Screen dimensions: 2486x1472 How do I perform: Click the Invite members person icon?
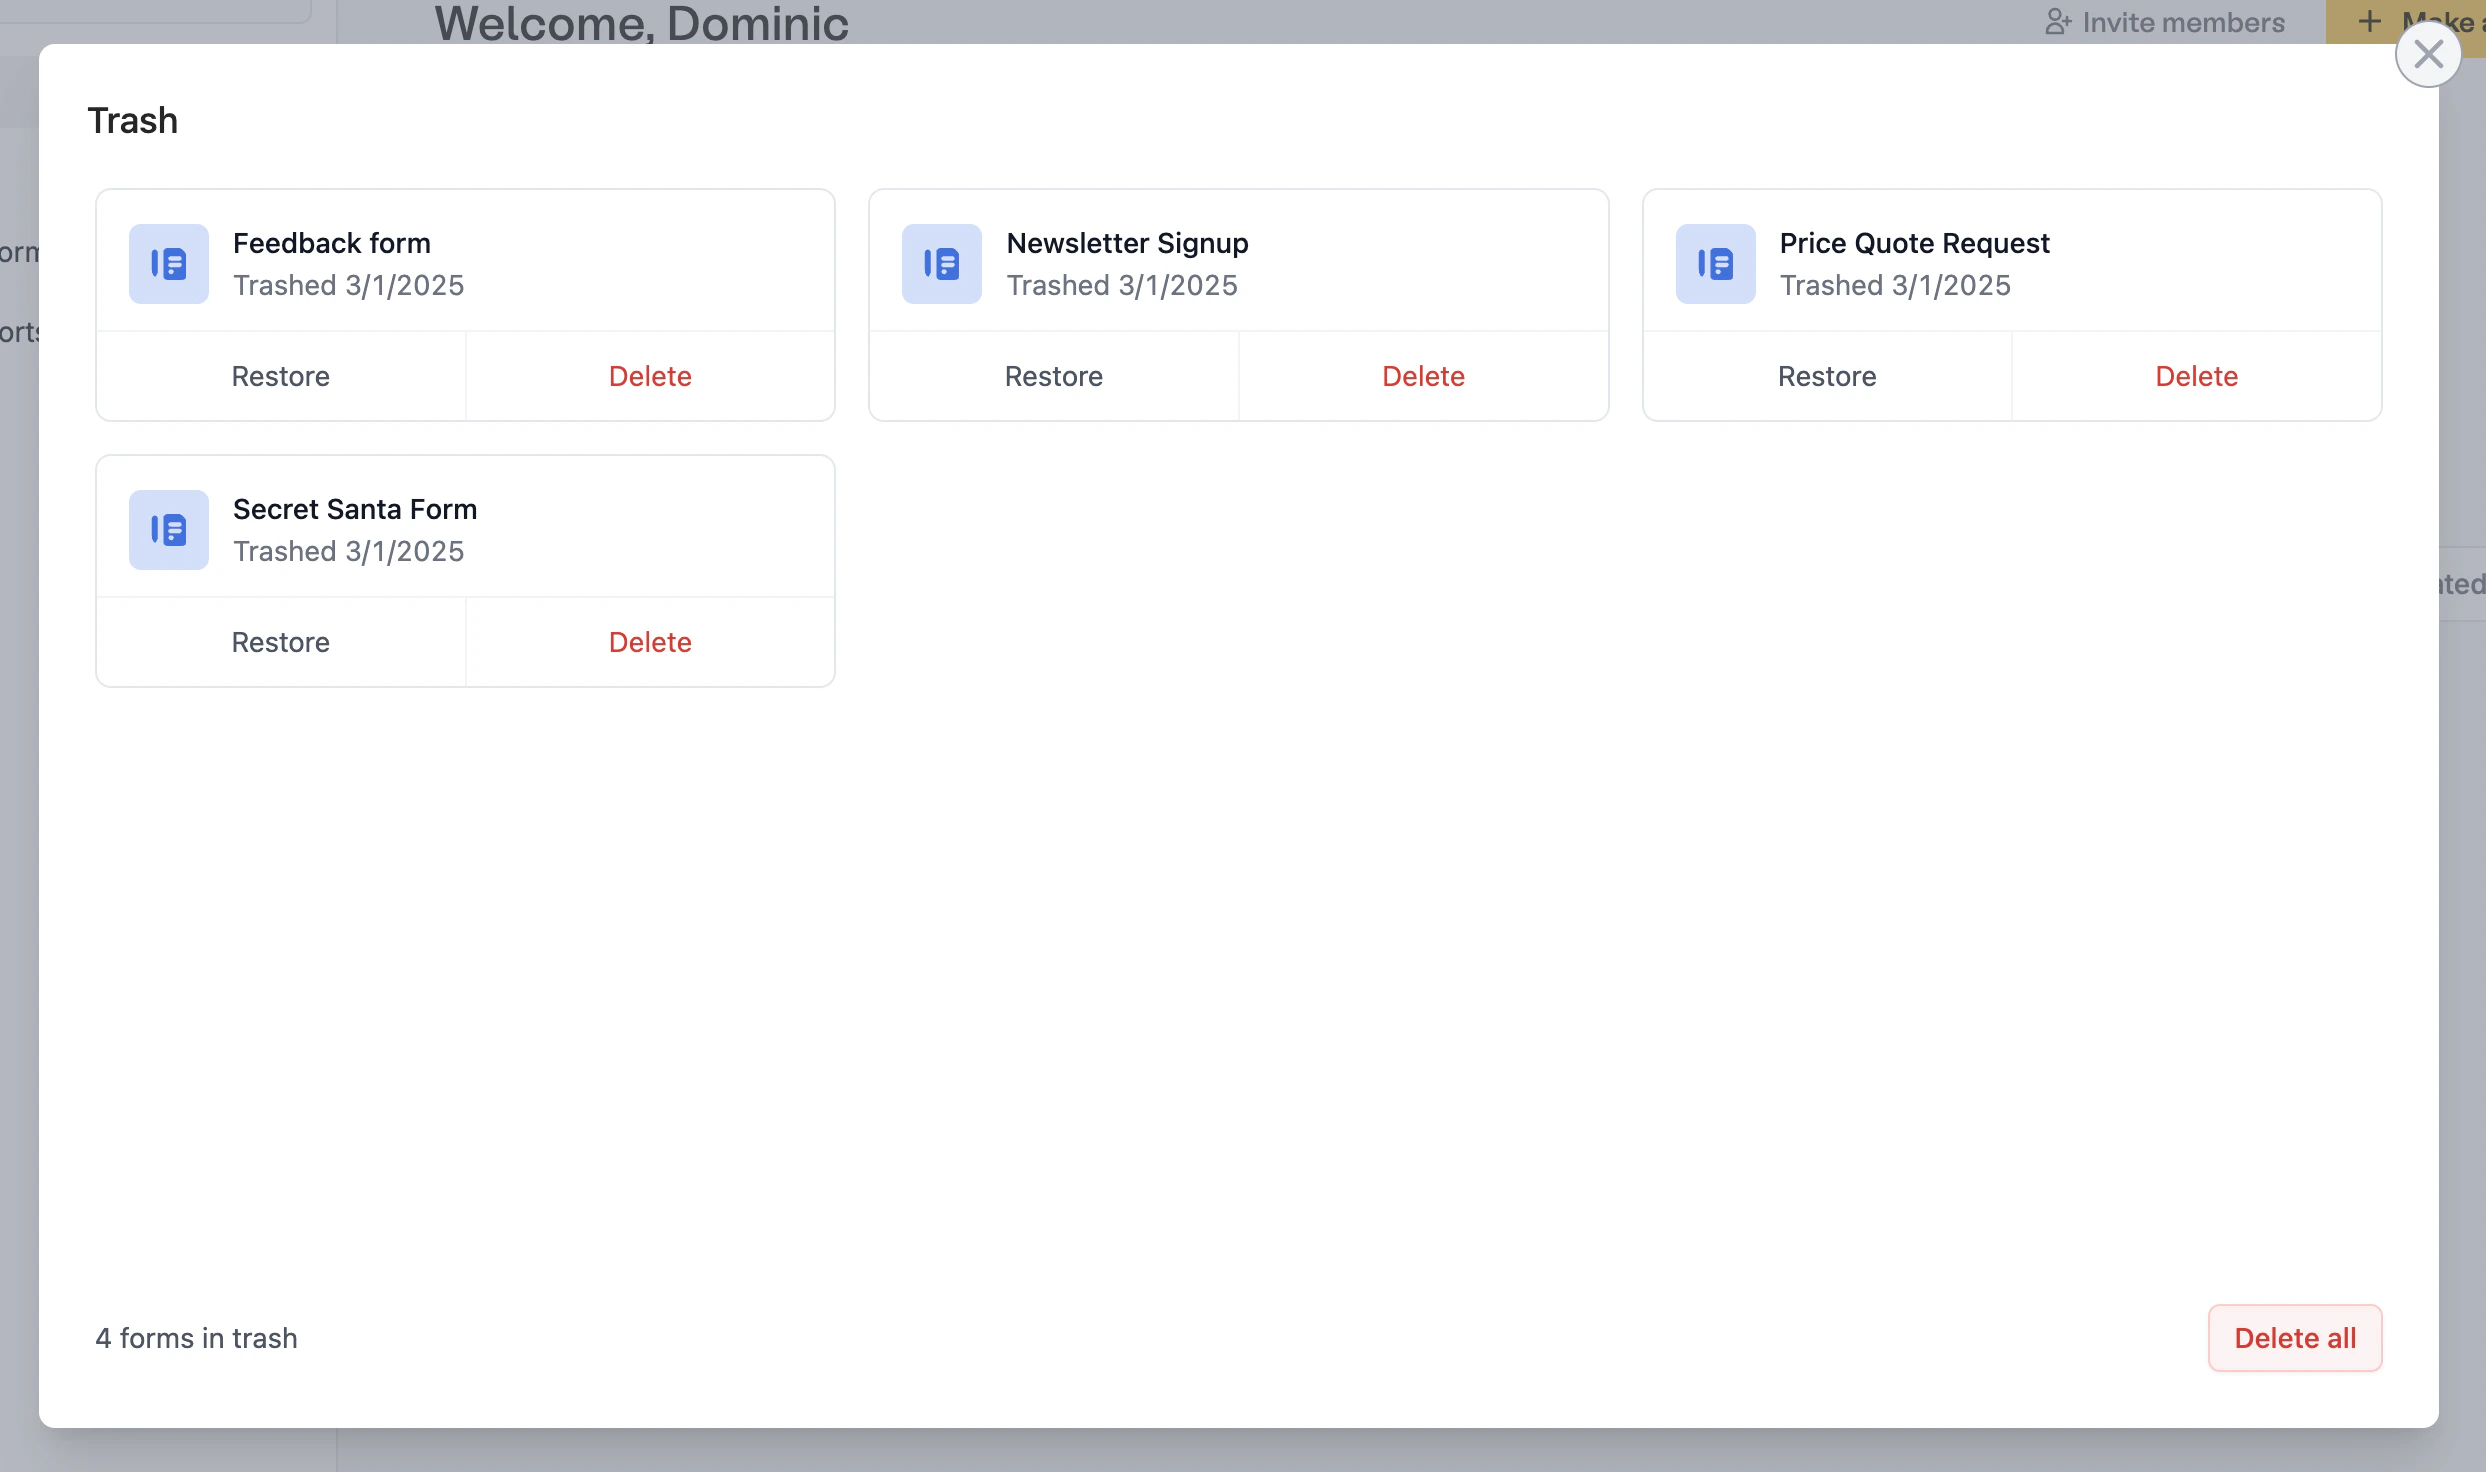[x=2057, y=22]
